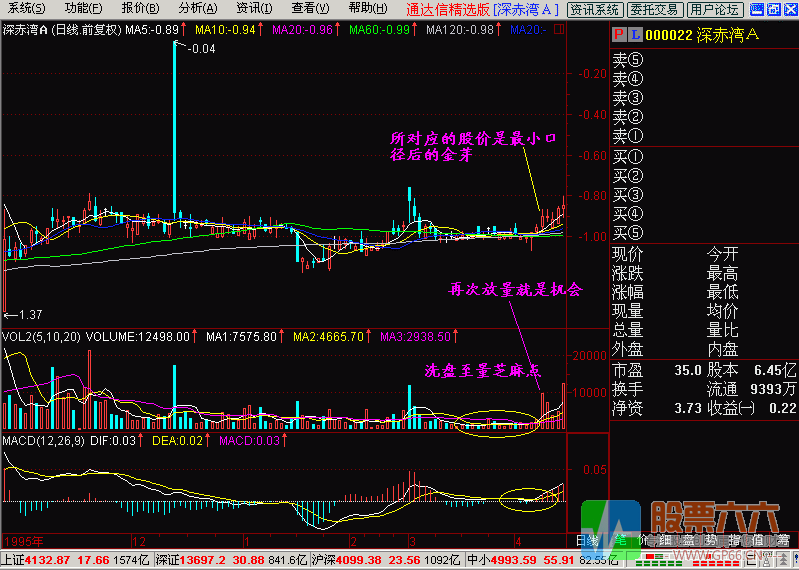Open the 功能(F) menu
The width and height of the screenshot is (799, 570).
(x=77, y=9)
